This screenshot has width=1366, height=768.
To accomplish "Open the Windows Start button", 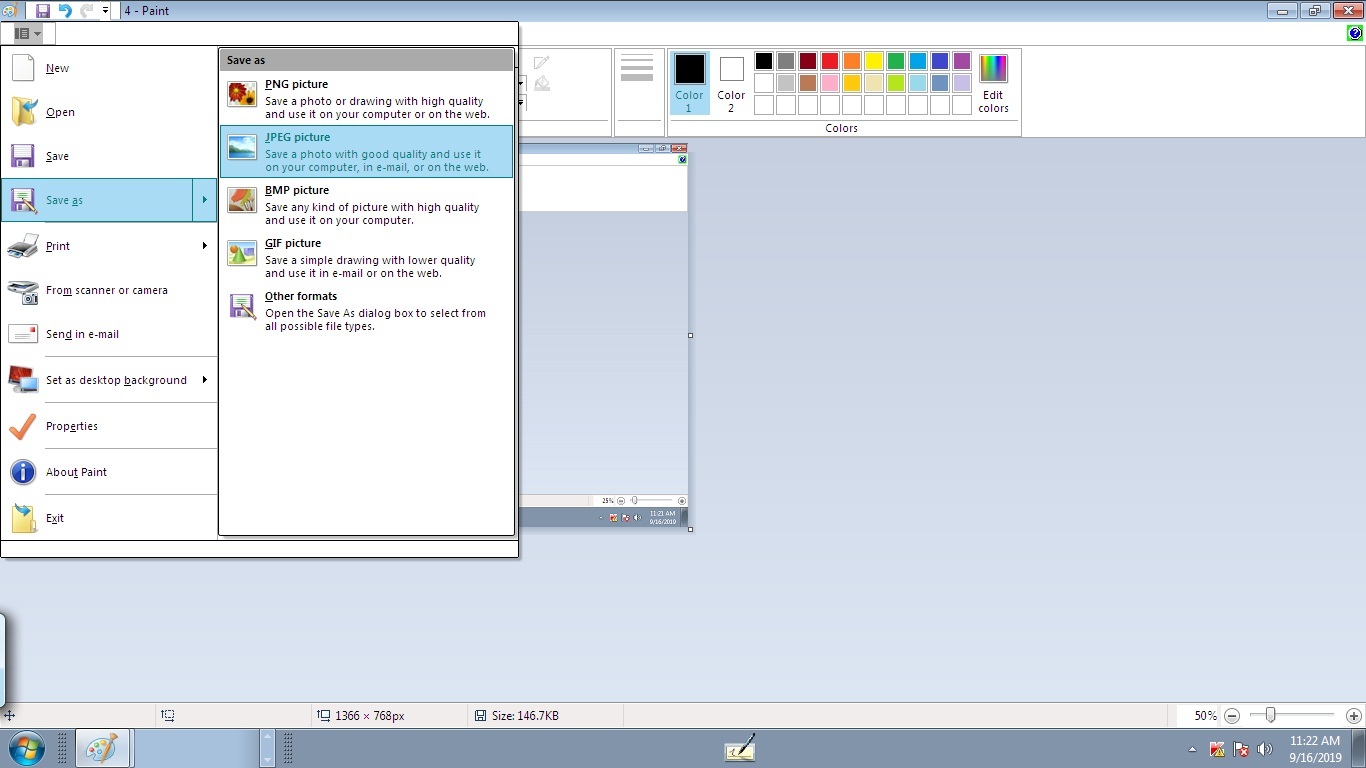I will pyautogui.click(x=25, y=748).
